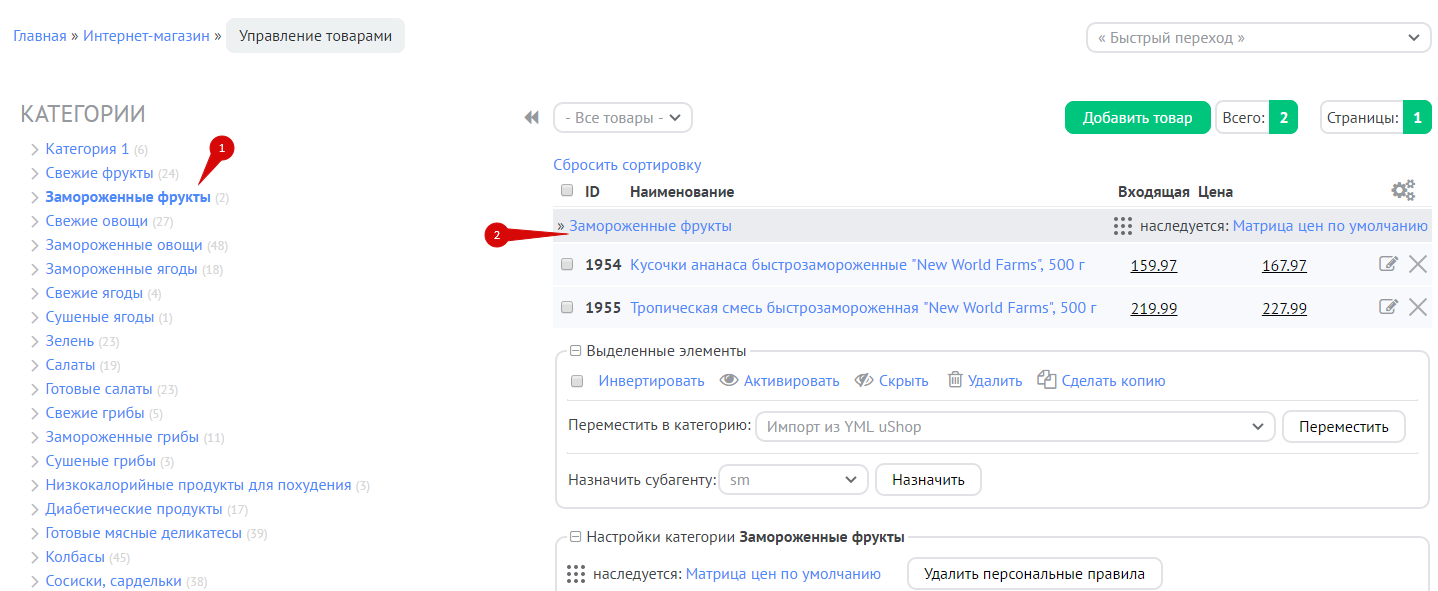Select Замороженные ягоды category in tree
This screenshot has width=1438, height=591.
coord(123,269)
